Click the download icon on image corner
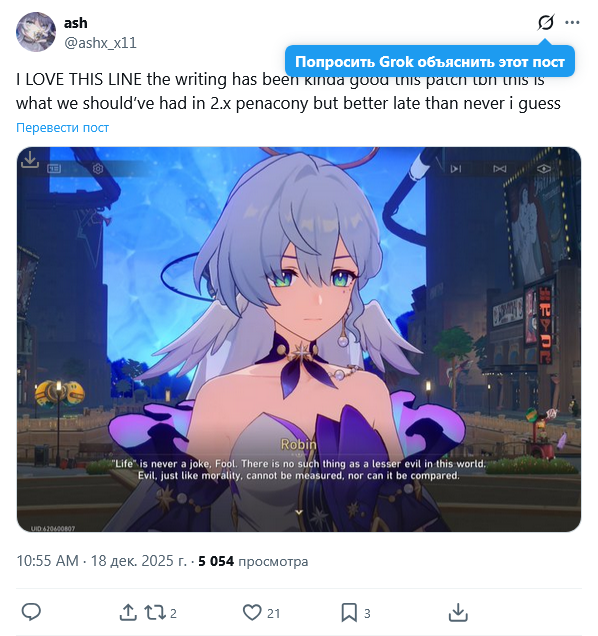This screenshot has width=598, height=636. (x=30, y=159)
